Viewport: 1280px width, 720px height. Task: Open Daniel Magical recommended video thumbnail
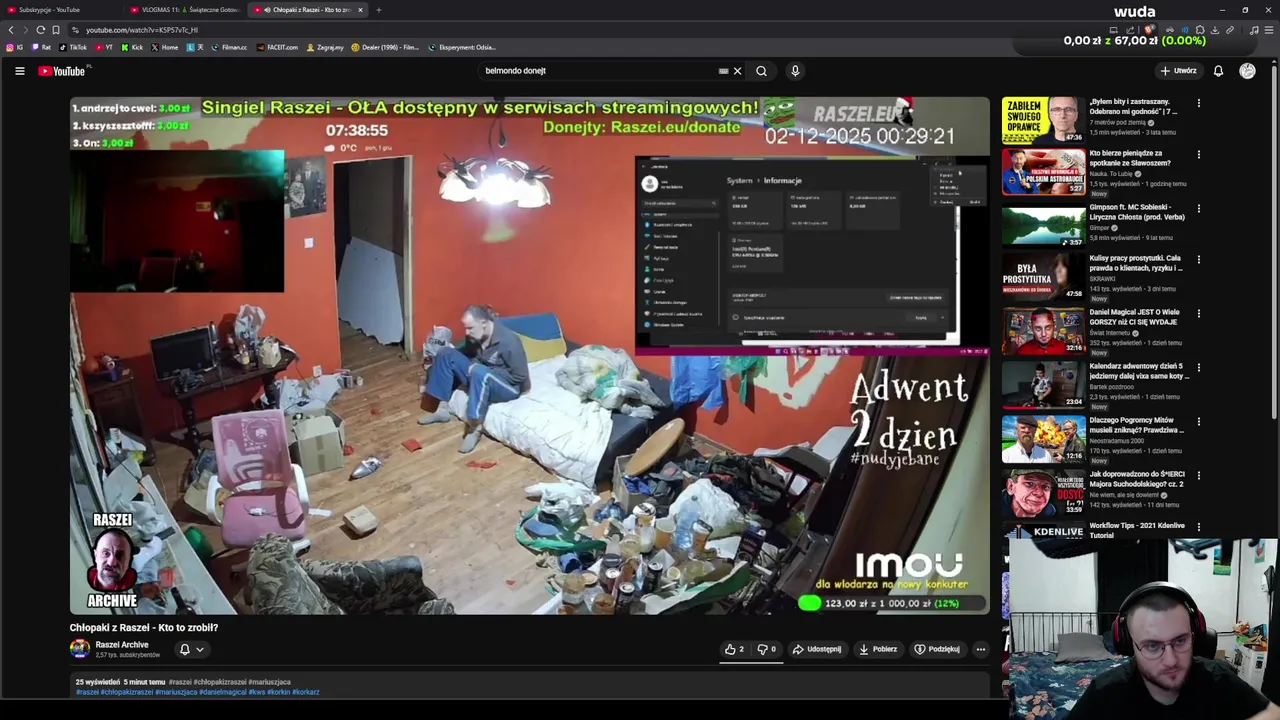tap(1043, 331)
